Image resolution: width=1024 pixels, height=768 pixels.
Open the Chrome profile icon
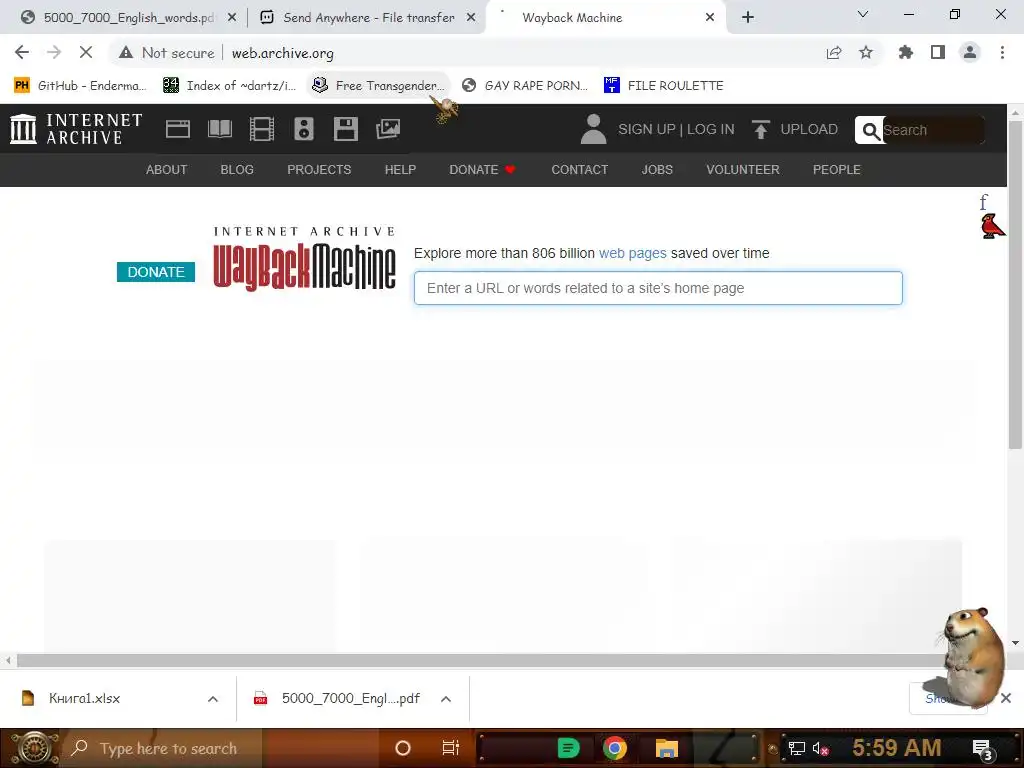pos(970,52)
